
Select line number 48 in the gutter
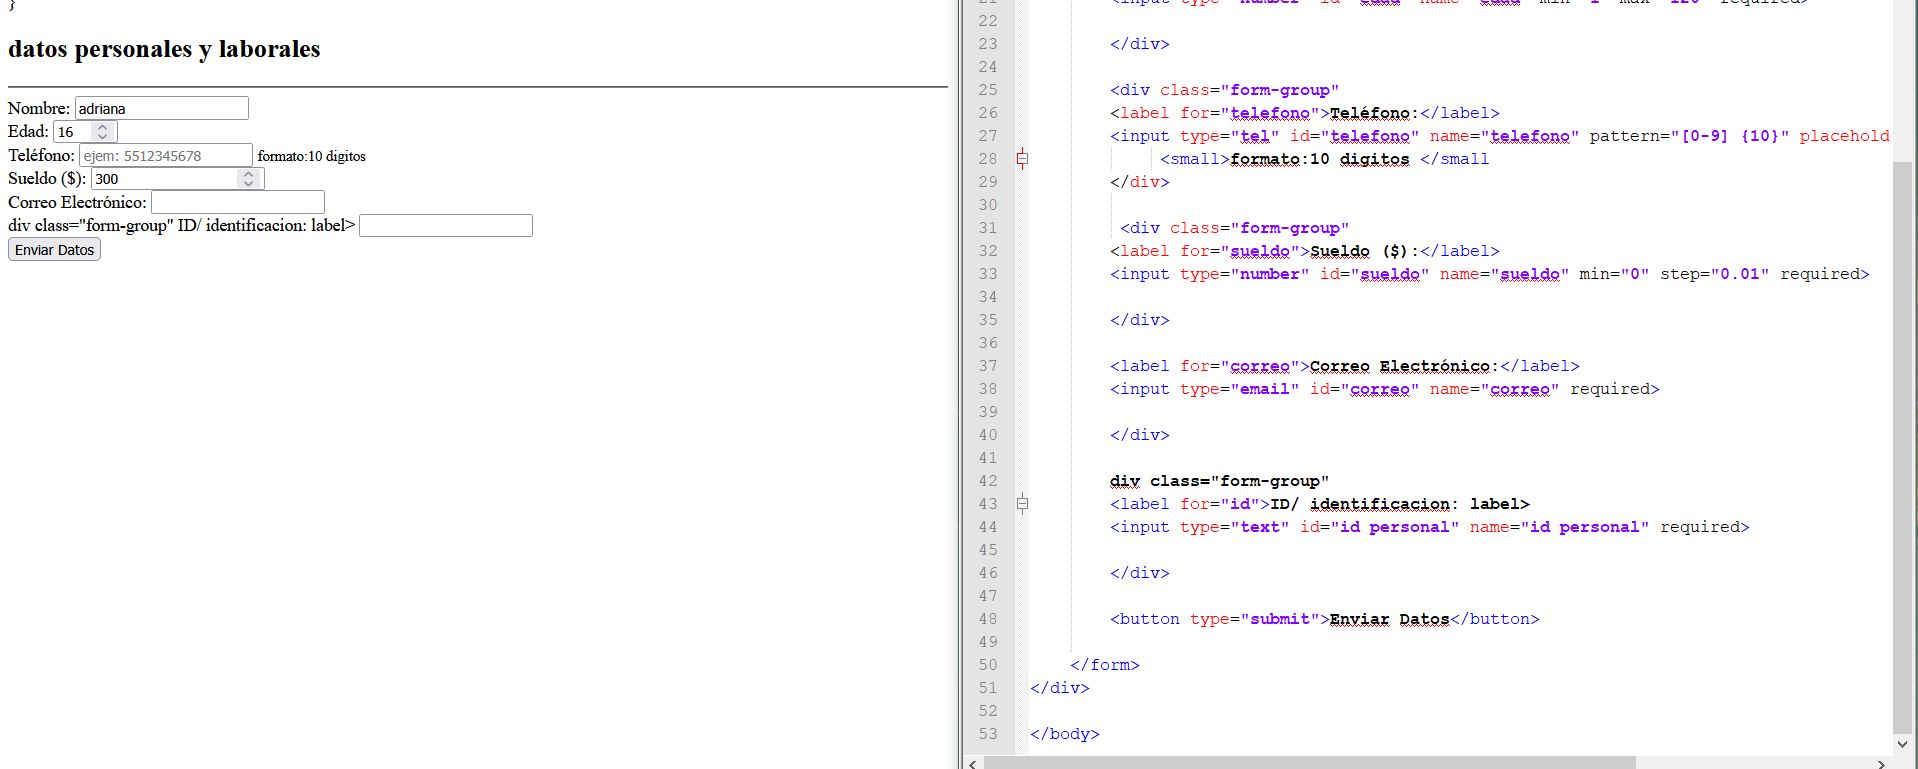point(987,619)
